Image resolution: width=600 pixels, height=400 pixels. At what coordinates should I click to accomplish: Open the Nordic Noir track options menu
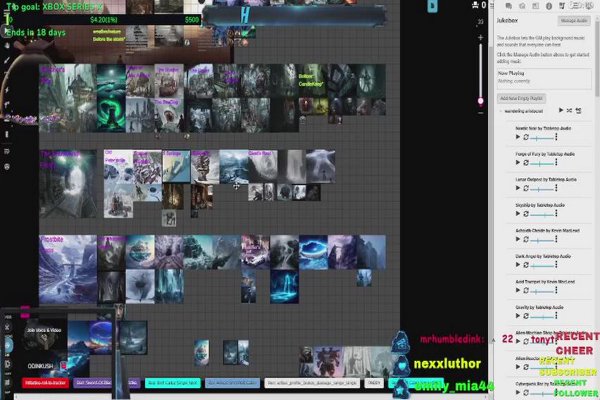[556, 137]
